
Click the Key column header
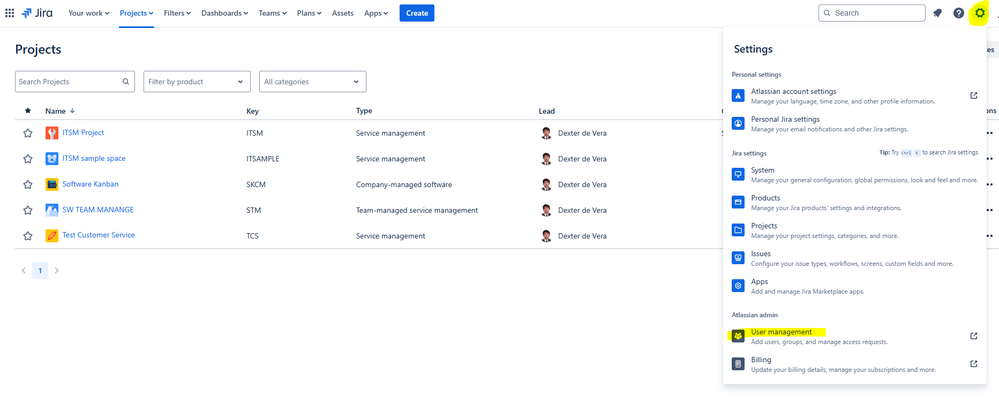click(x=252, y=111)
